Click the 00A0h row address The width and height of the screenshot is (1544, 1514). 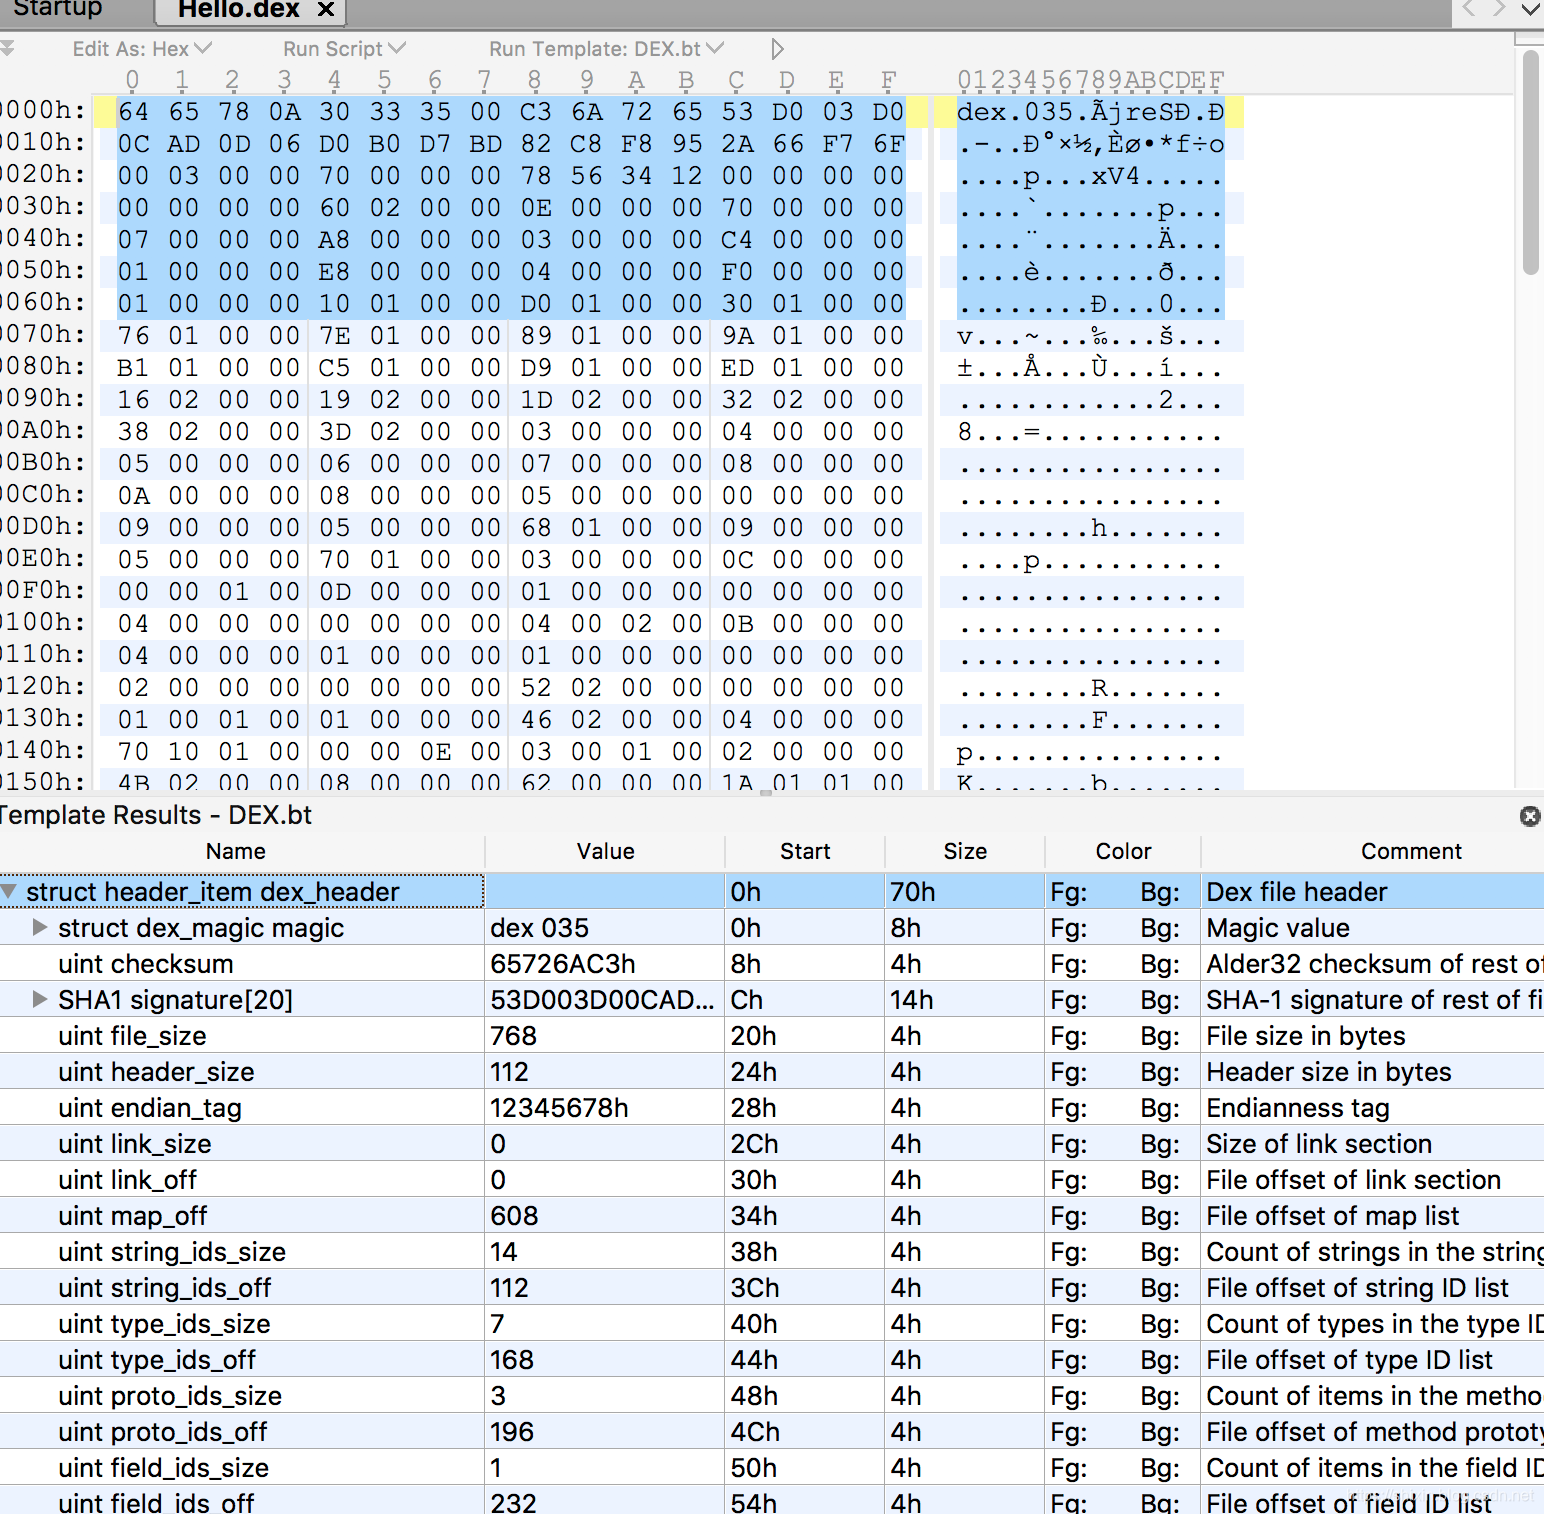[x=42, y=431]
